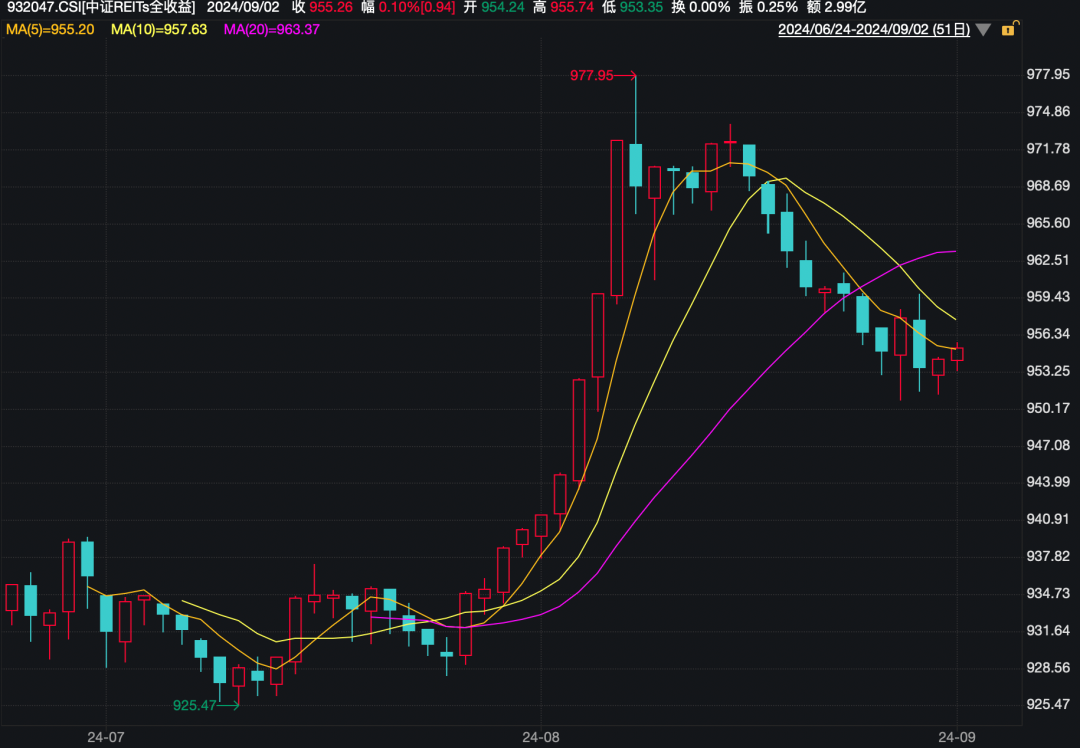Viewport: 1080px width, 748px height.
Task: Click the low value 953.35
Action: pyautogui.click(x=641, y=8)
